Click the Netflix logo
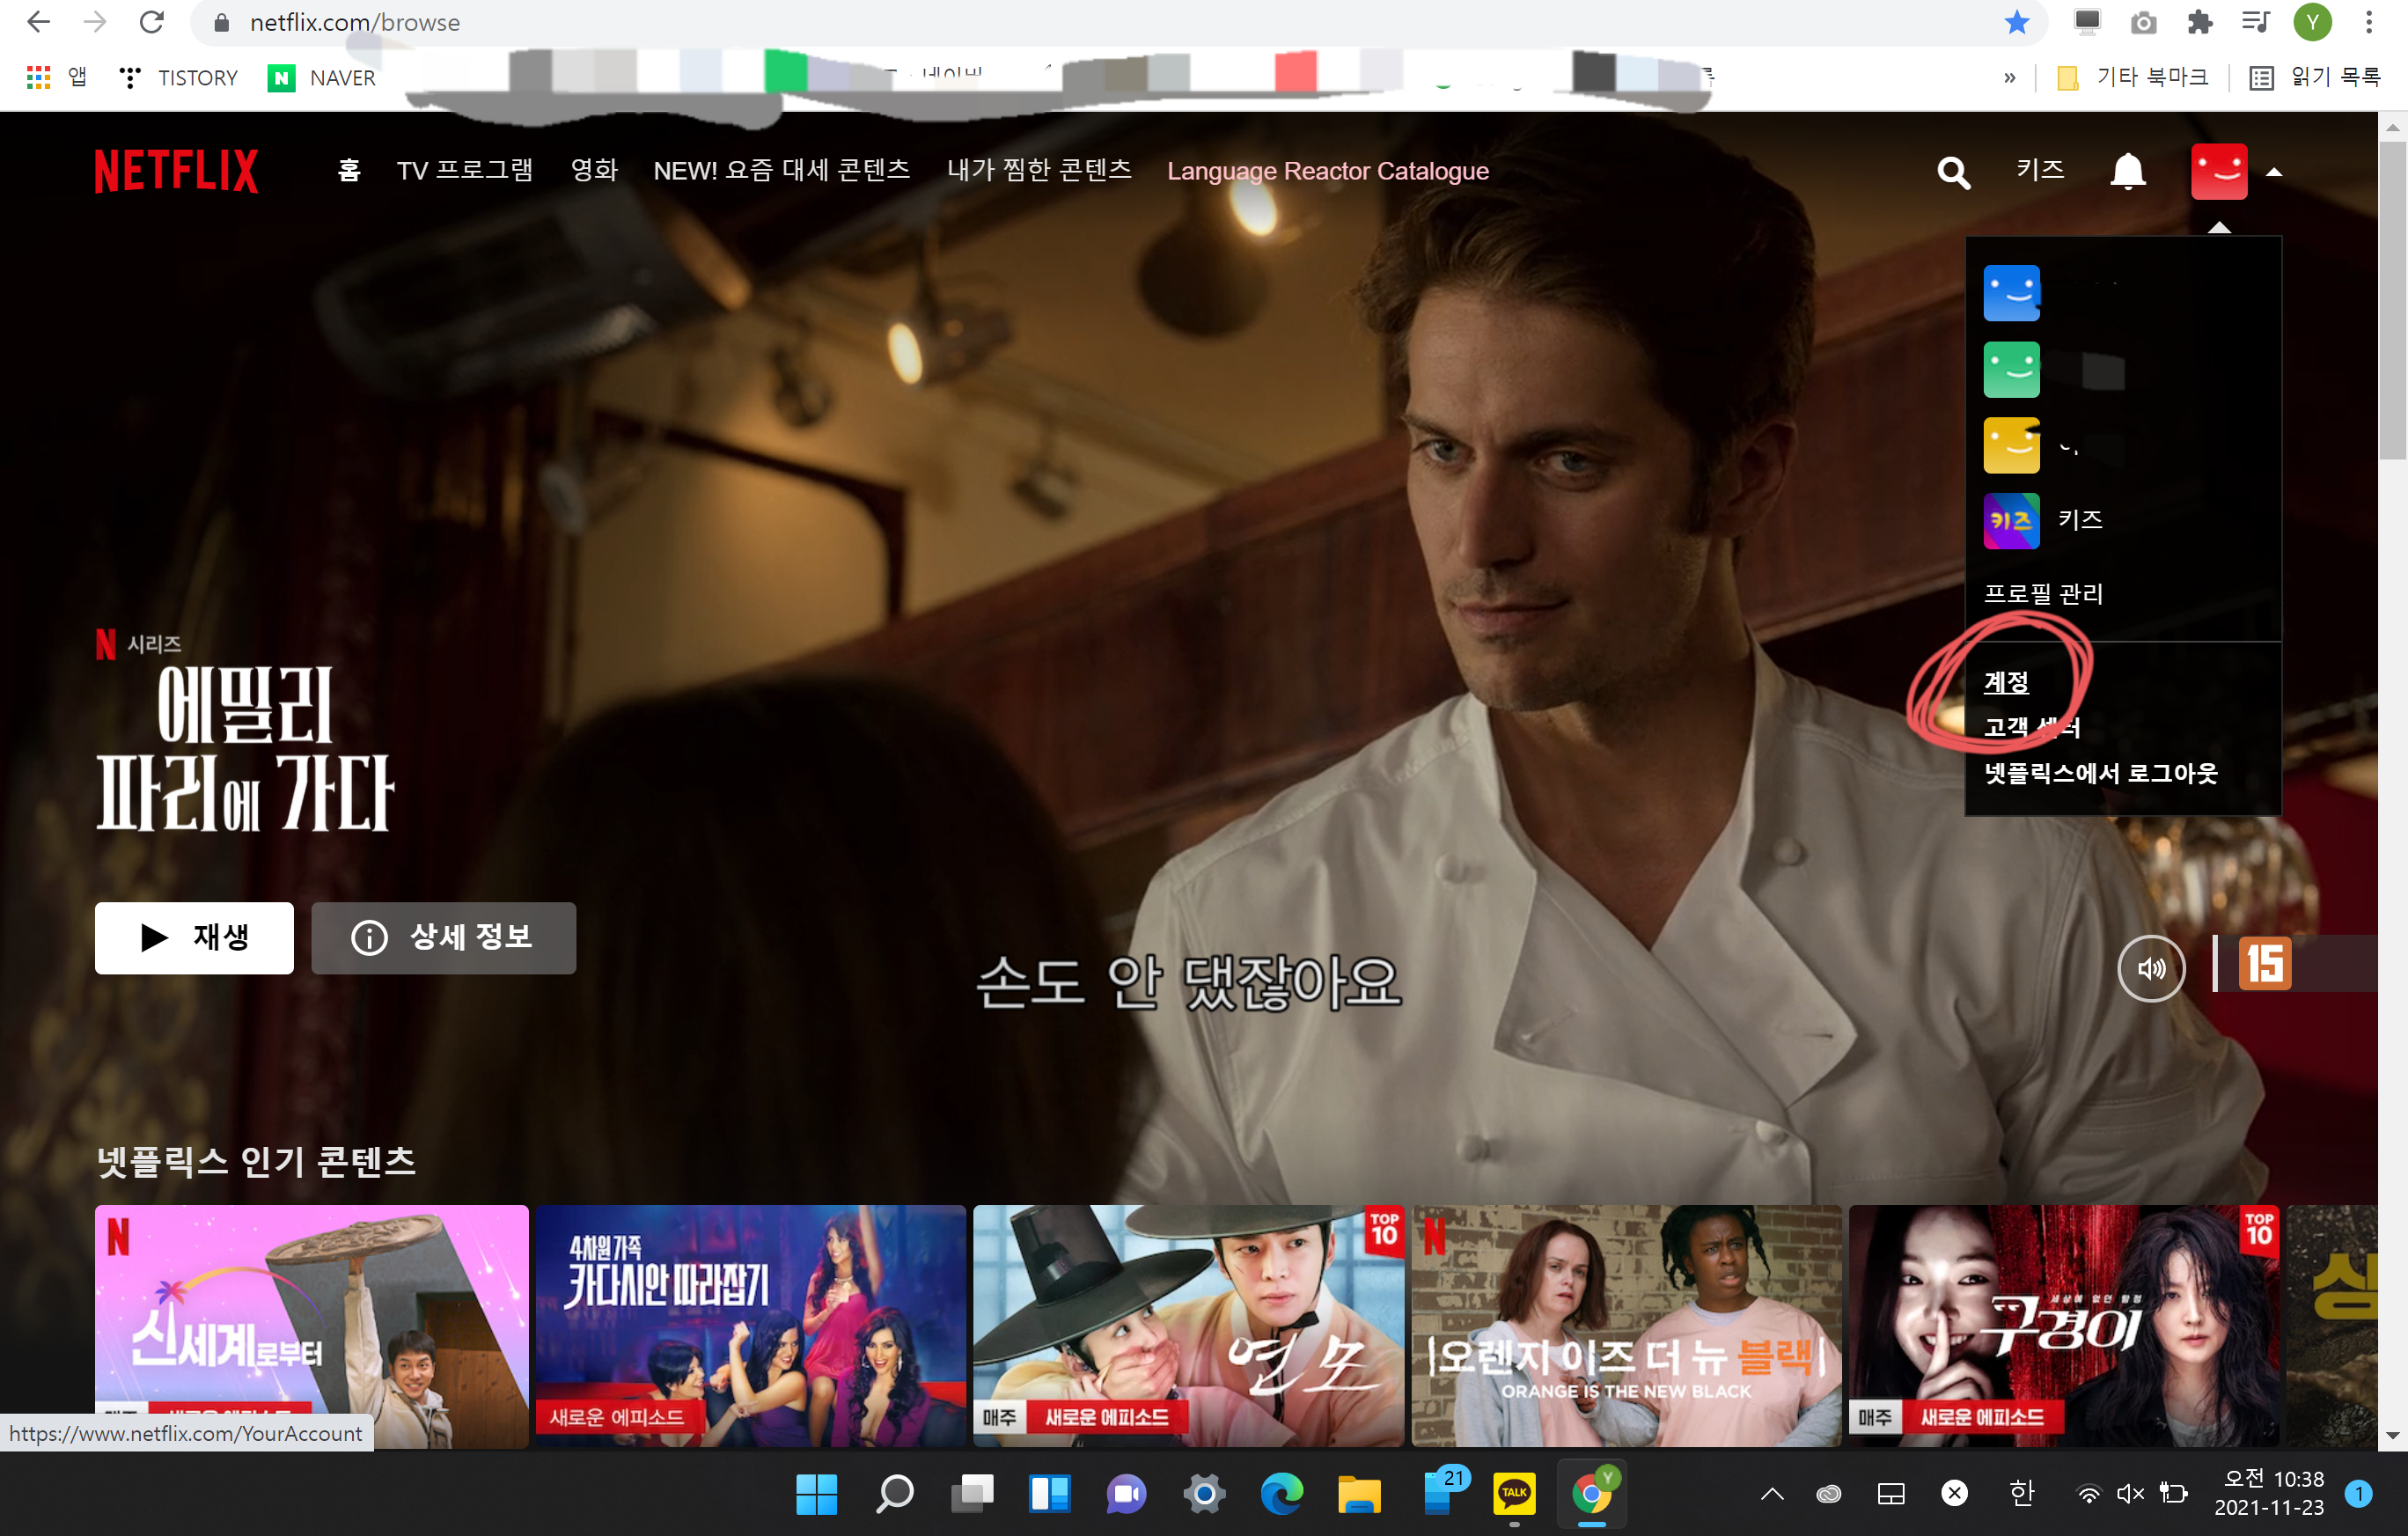Viewport: 2408px width, 1536px height. pyautogui.click(x=176, y=171)
